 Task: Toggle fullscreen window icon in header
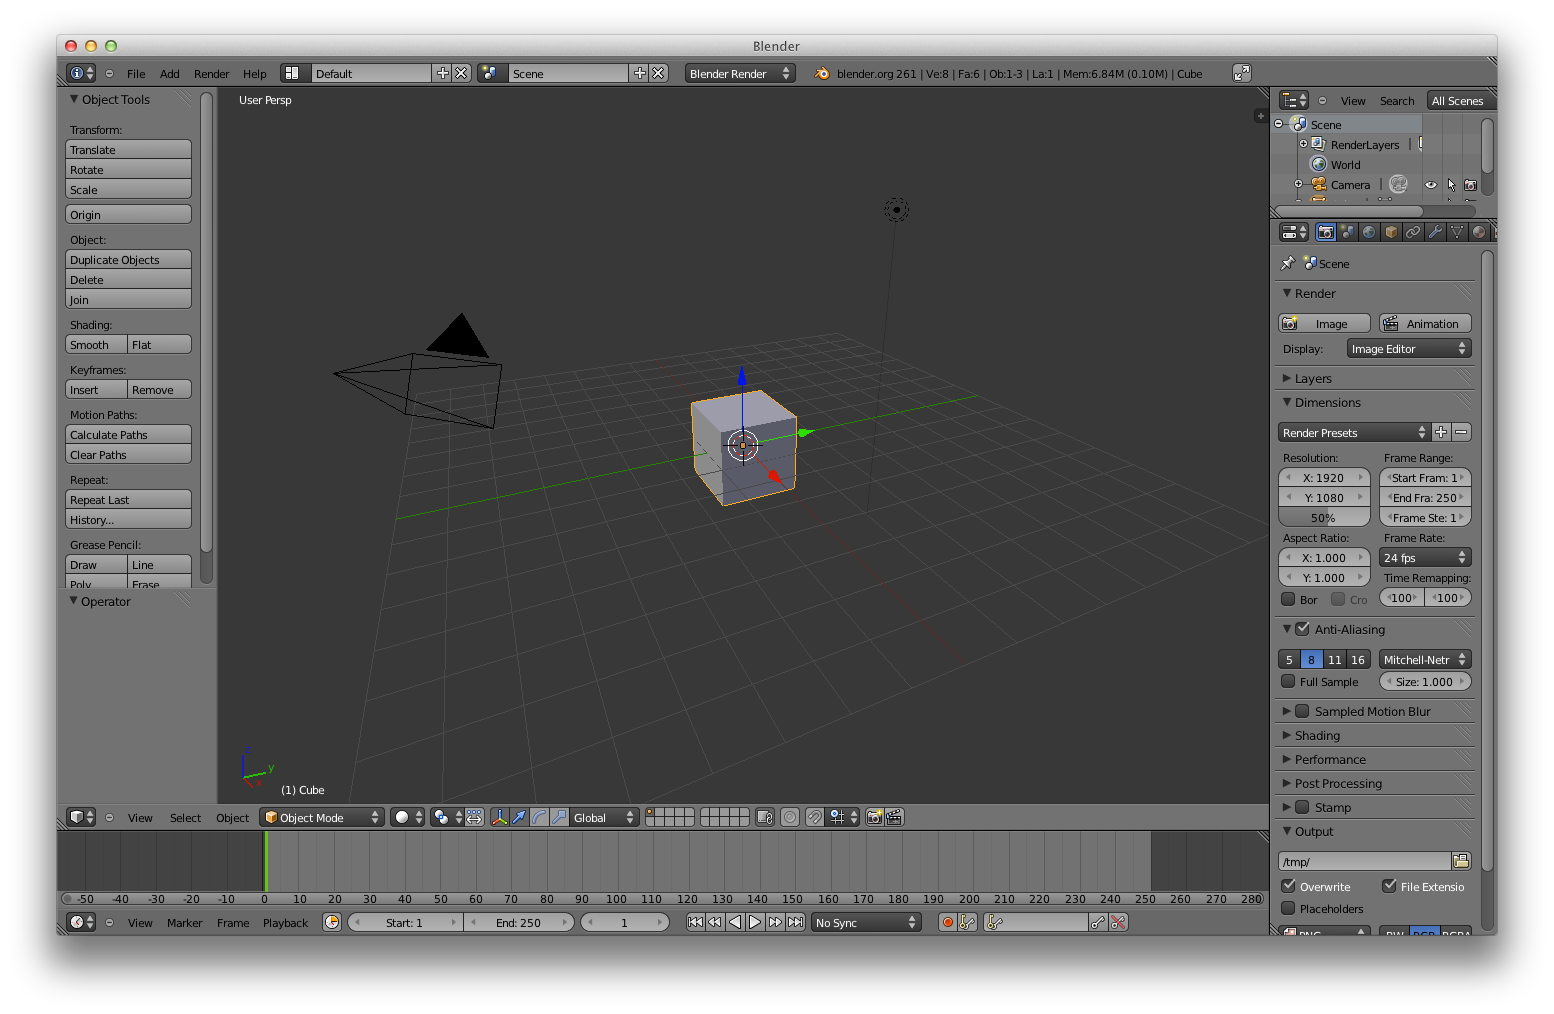(x=1241, y=73)
